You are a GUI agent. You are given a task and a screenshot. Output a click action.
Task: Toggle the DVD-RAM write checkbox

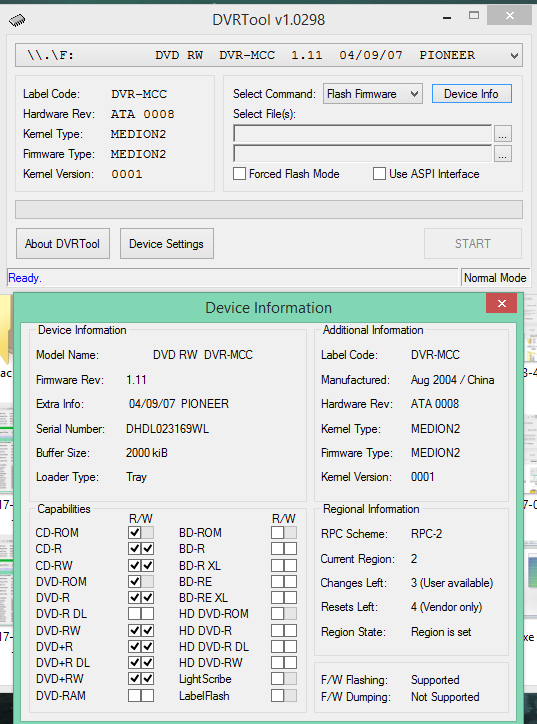pos(147,695)
